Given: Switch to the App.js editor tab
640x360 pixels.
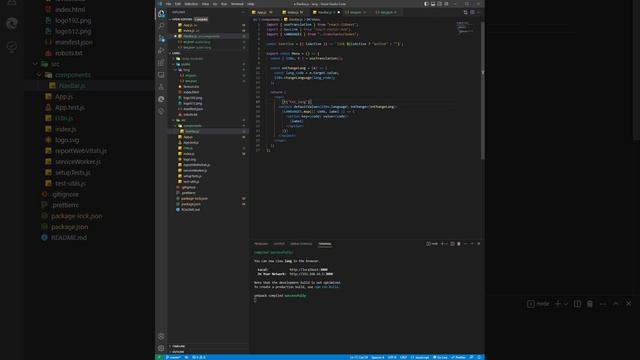Looking at the screenshot, I should [262, 12].
